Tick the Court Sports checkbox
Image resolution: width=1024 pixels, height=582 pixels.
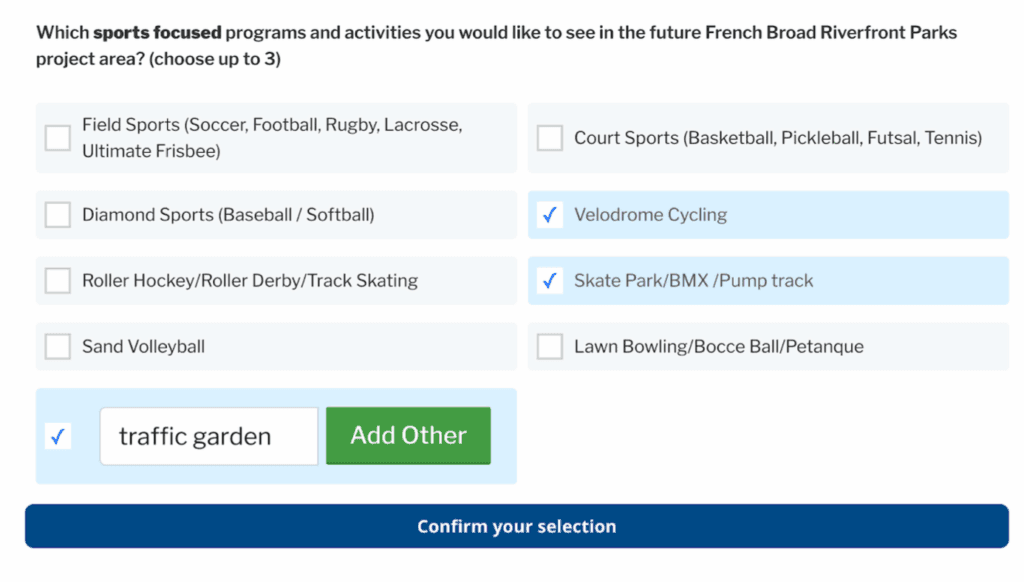[550, 138]
